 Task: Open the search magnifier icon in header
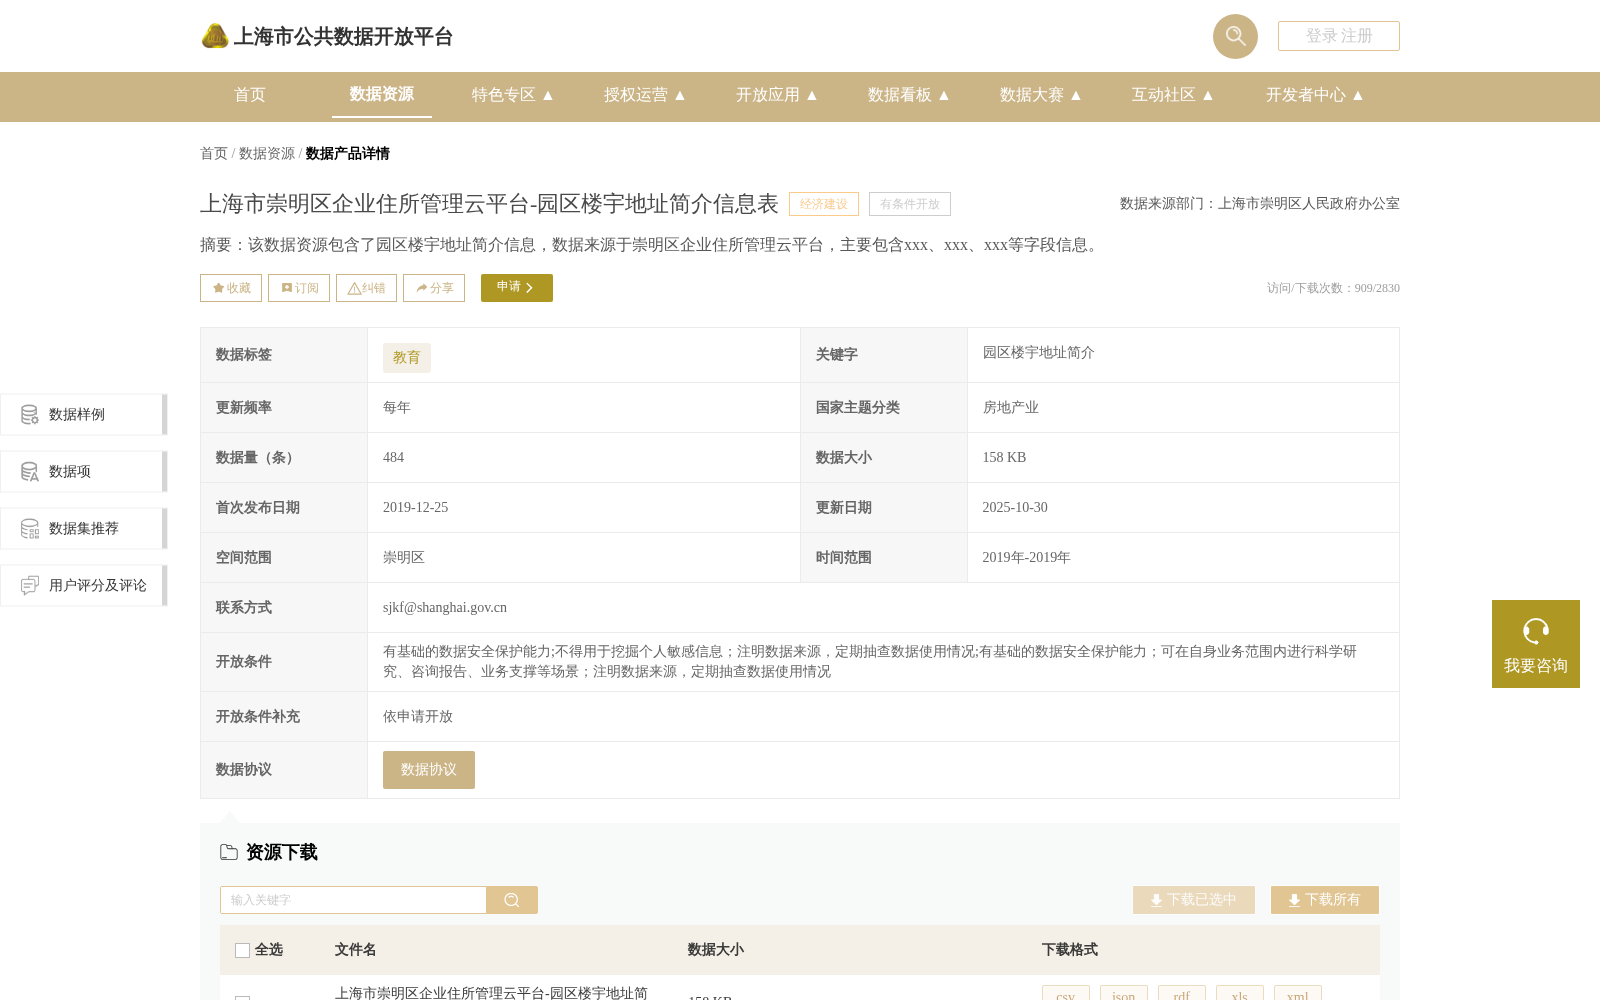coord(1235,36)
